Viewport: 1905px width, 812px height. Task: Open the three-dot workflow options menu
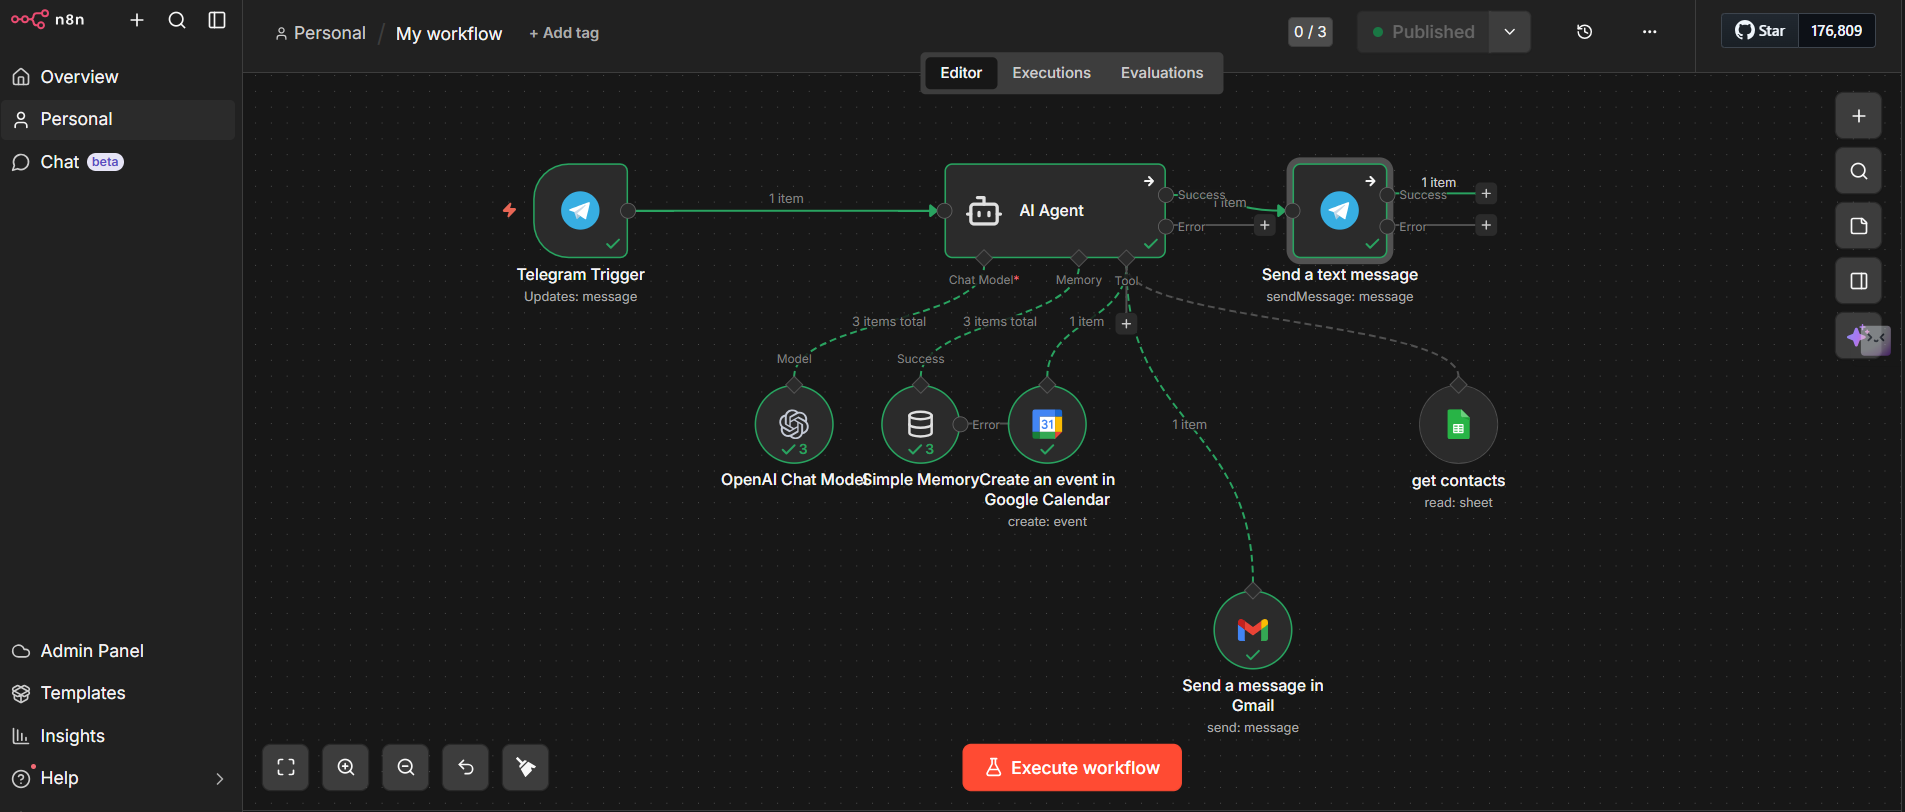[x=1649, y=32]
